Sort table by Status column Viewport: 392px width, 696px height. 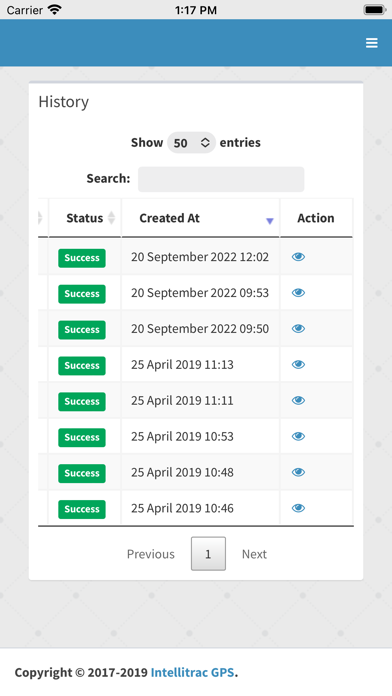coord(85,218)
